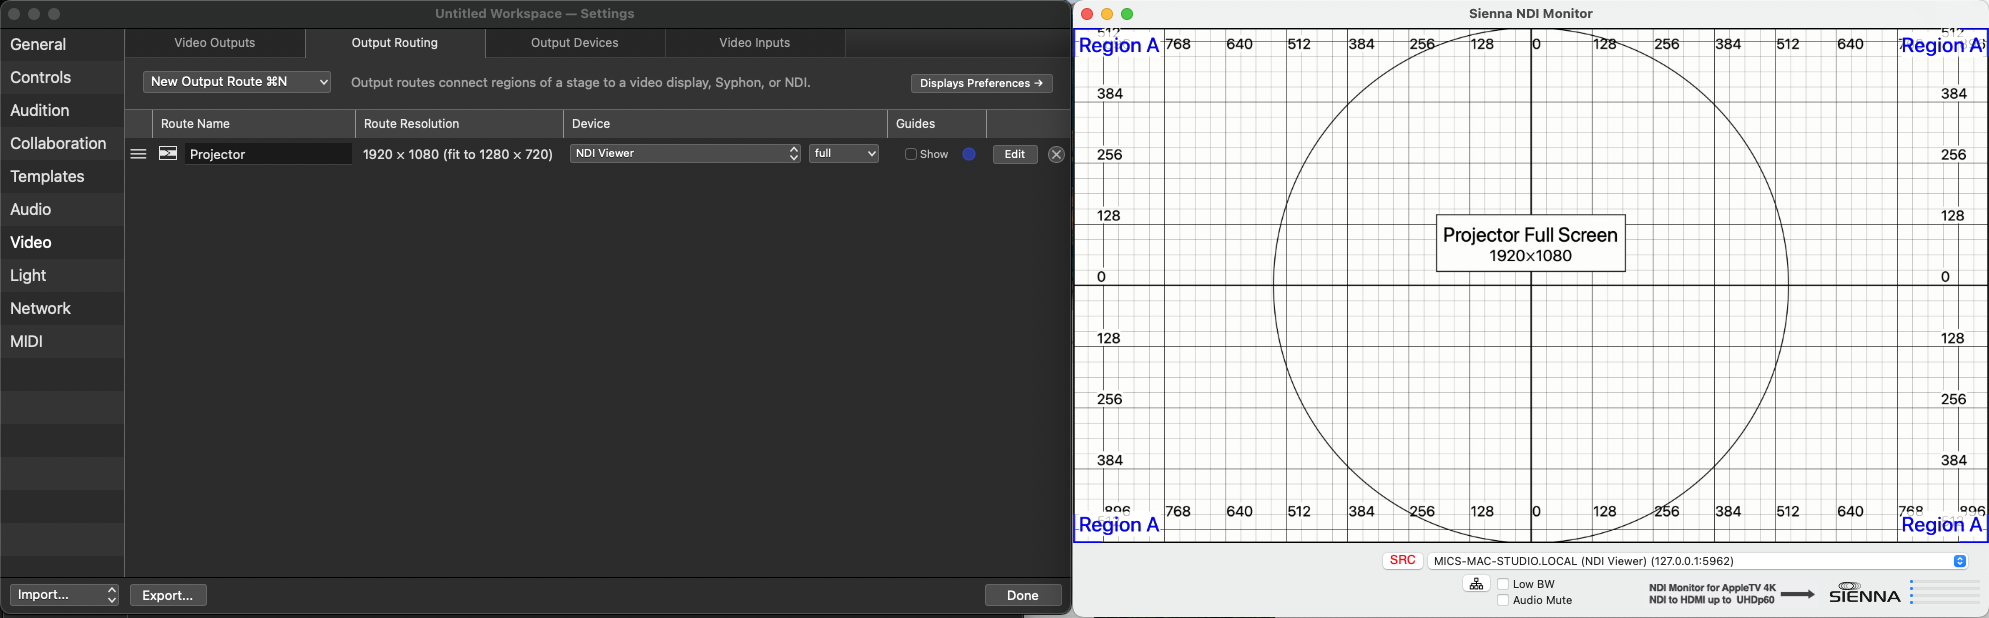Open Light settings in the sidebar
This screenshot has width=1989, height=618.
62,276
